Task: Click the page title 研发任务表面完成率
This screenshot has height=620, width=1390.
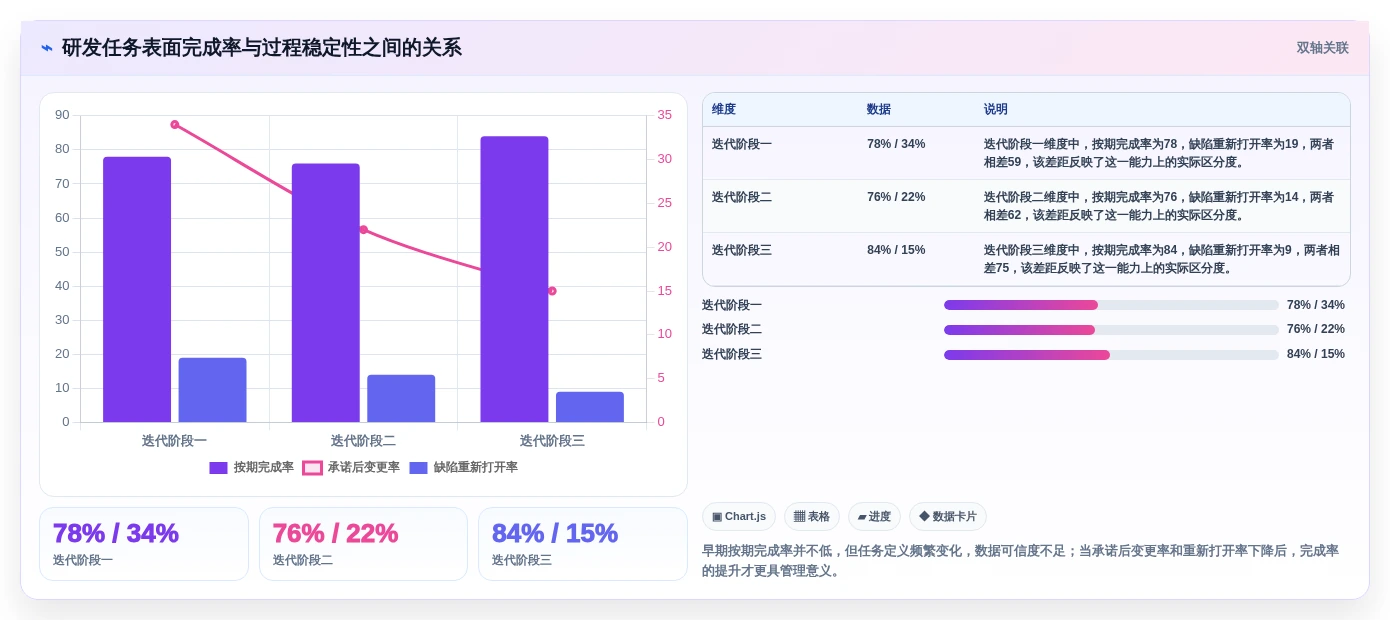Action: pyautogui.click(x=262, y=47)
